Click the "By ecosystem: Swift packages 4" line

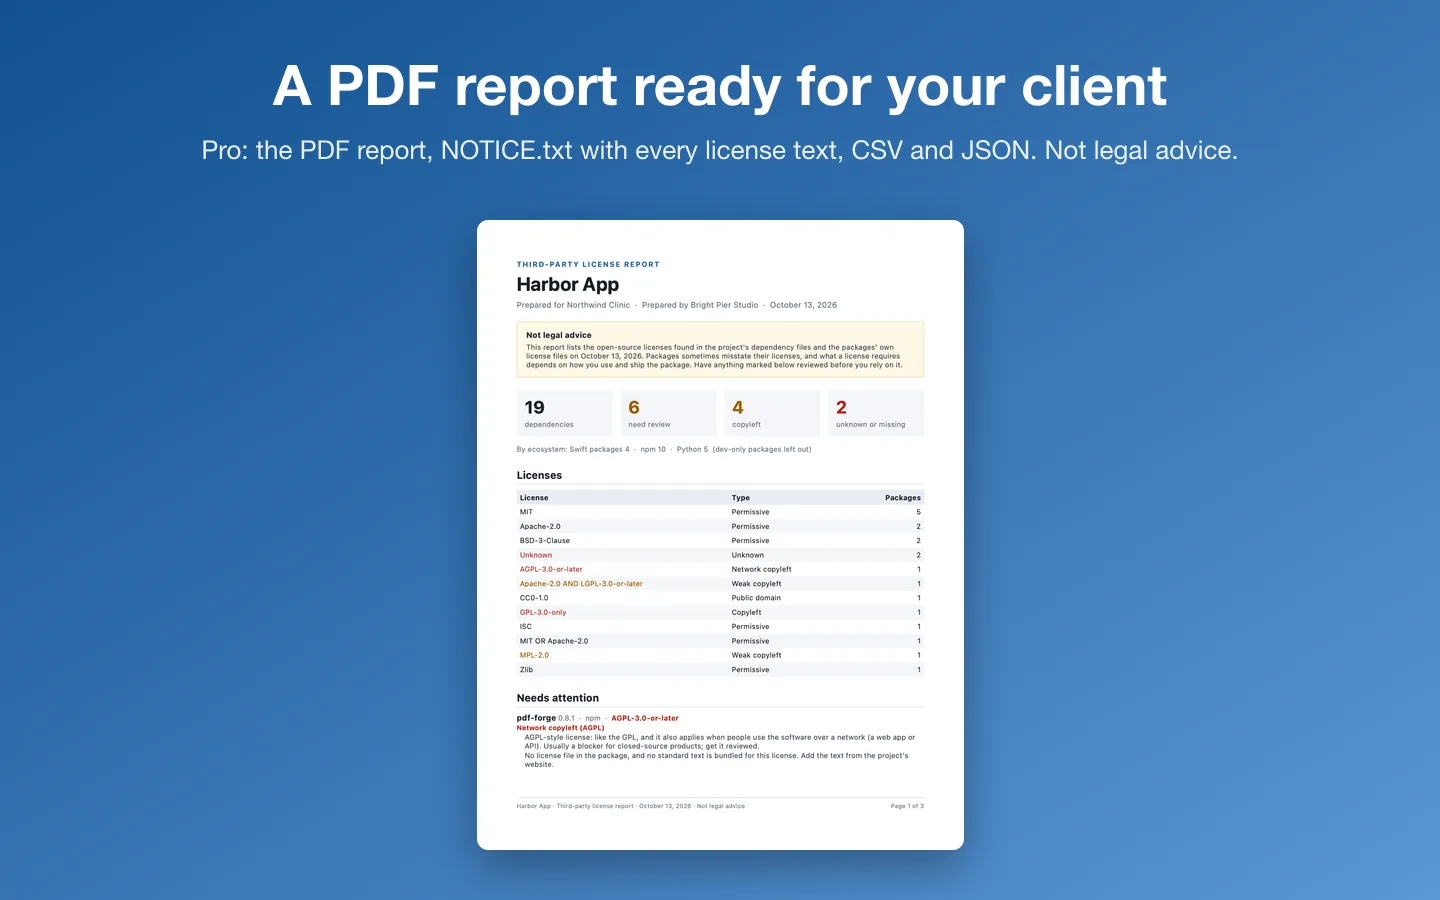(x=664, y=450)
